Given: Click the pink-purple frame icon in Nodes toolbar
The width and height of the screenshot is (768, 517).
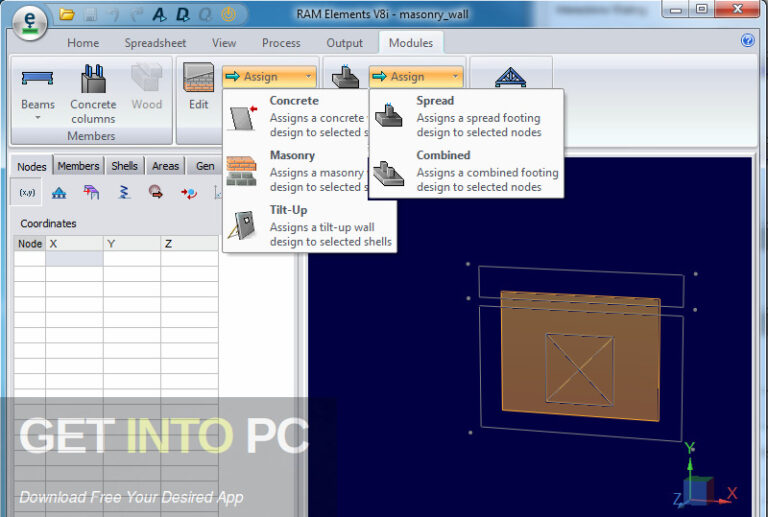Looking at the screenshot, I should click(x=91, y=192).
